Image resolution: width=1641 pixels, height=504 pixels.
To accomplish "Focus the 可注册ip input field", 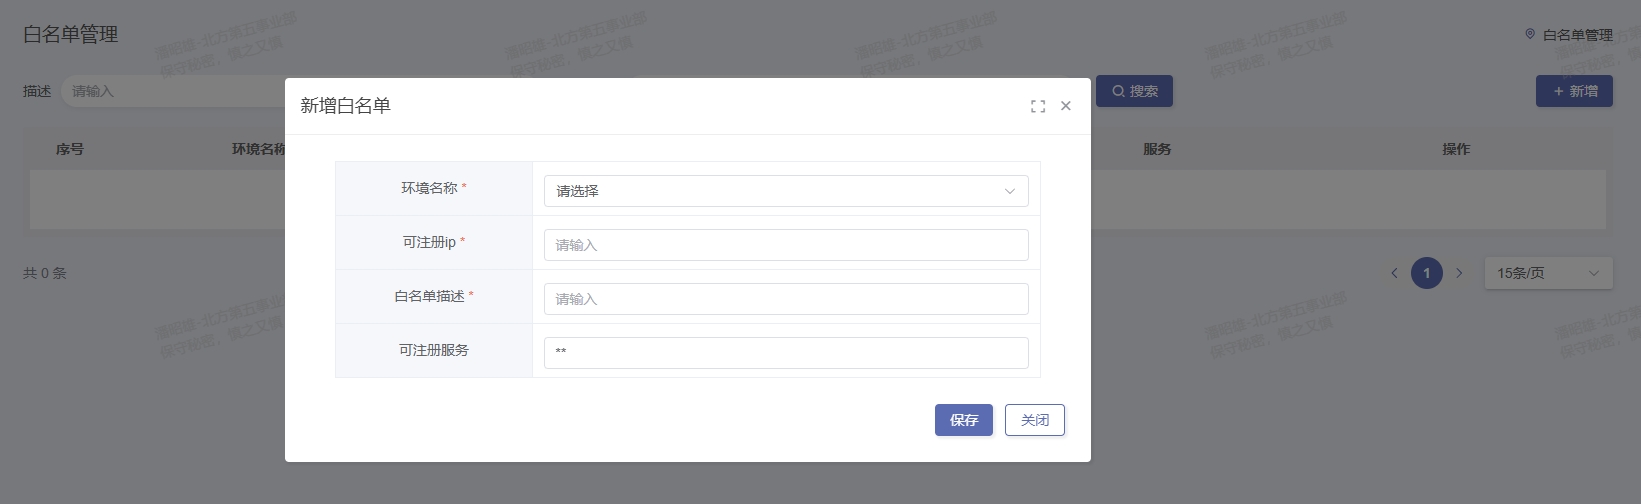I will pyautogui.click(x=785, y=245).
